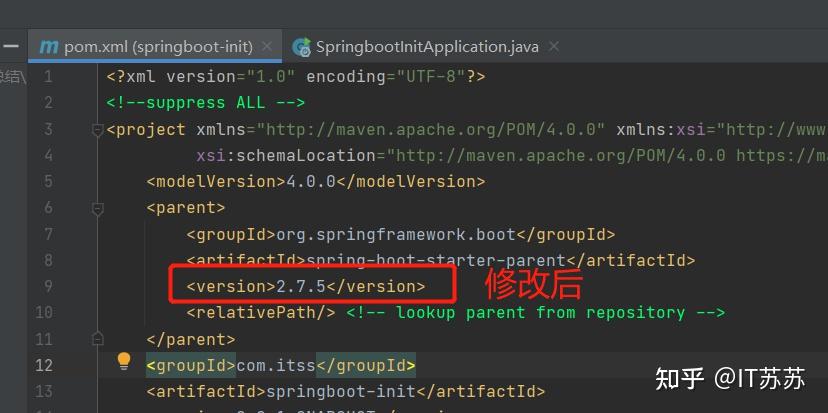Viewport: 828px width, 413px height.
Task: Click the Java class icon on SpringbootInitApplication tab
Action: point(300,47)
